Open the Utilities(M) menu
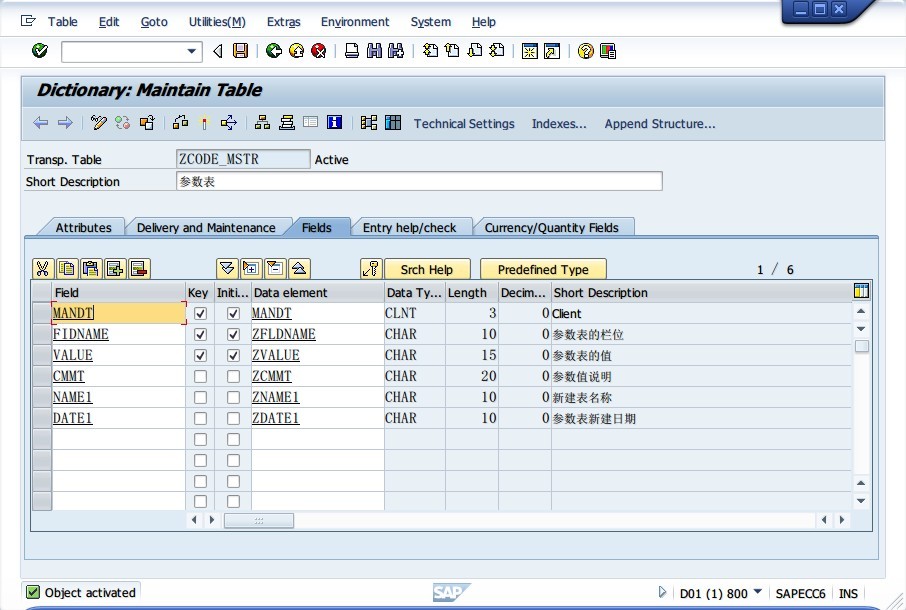This screenshot has width=906, height=610. (217, 22)
